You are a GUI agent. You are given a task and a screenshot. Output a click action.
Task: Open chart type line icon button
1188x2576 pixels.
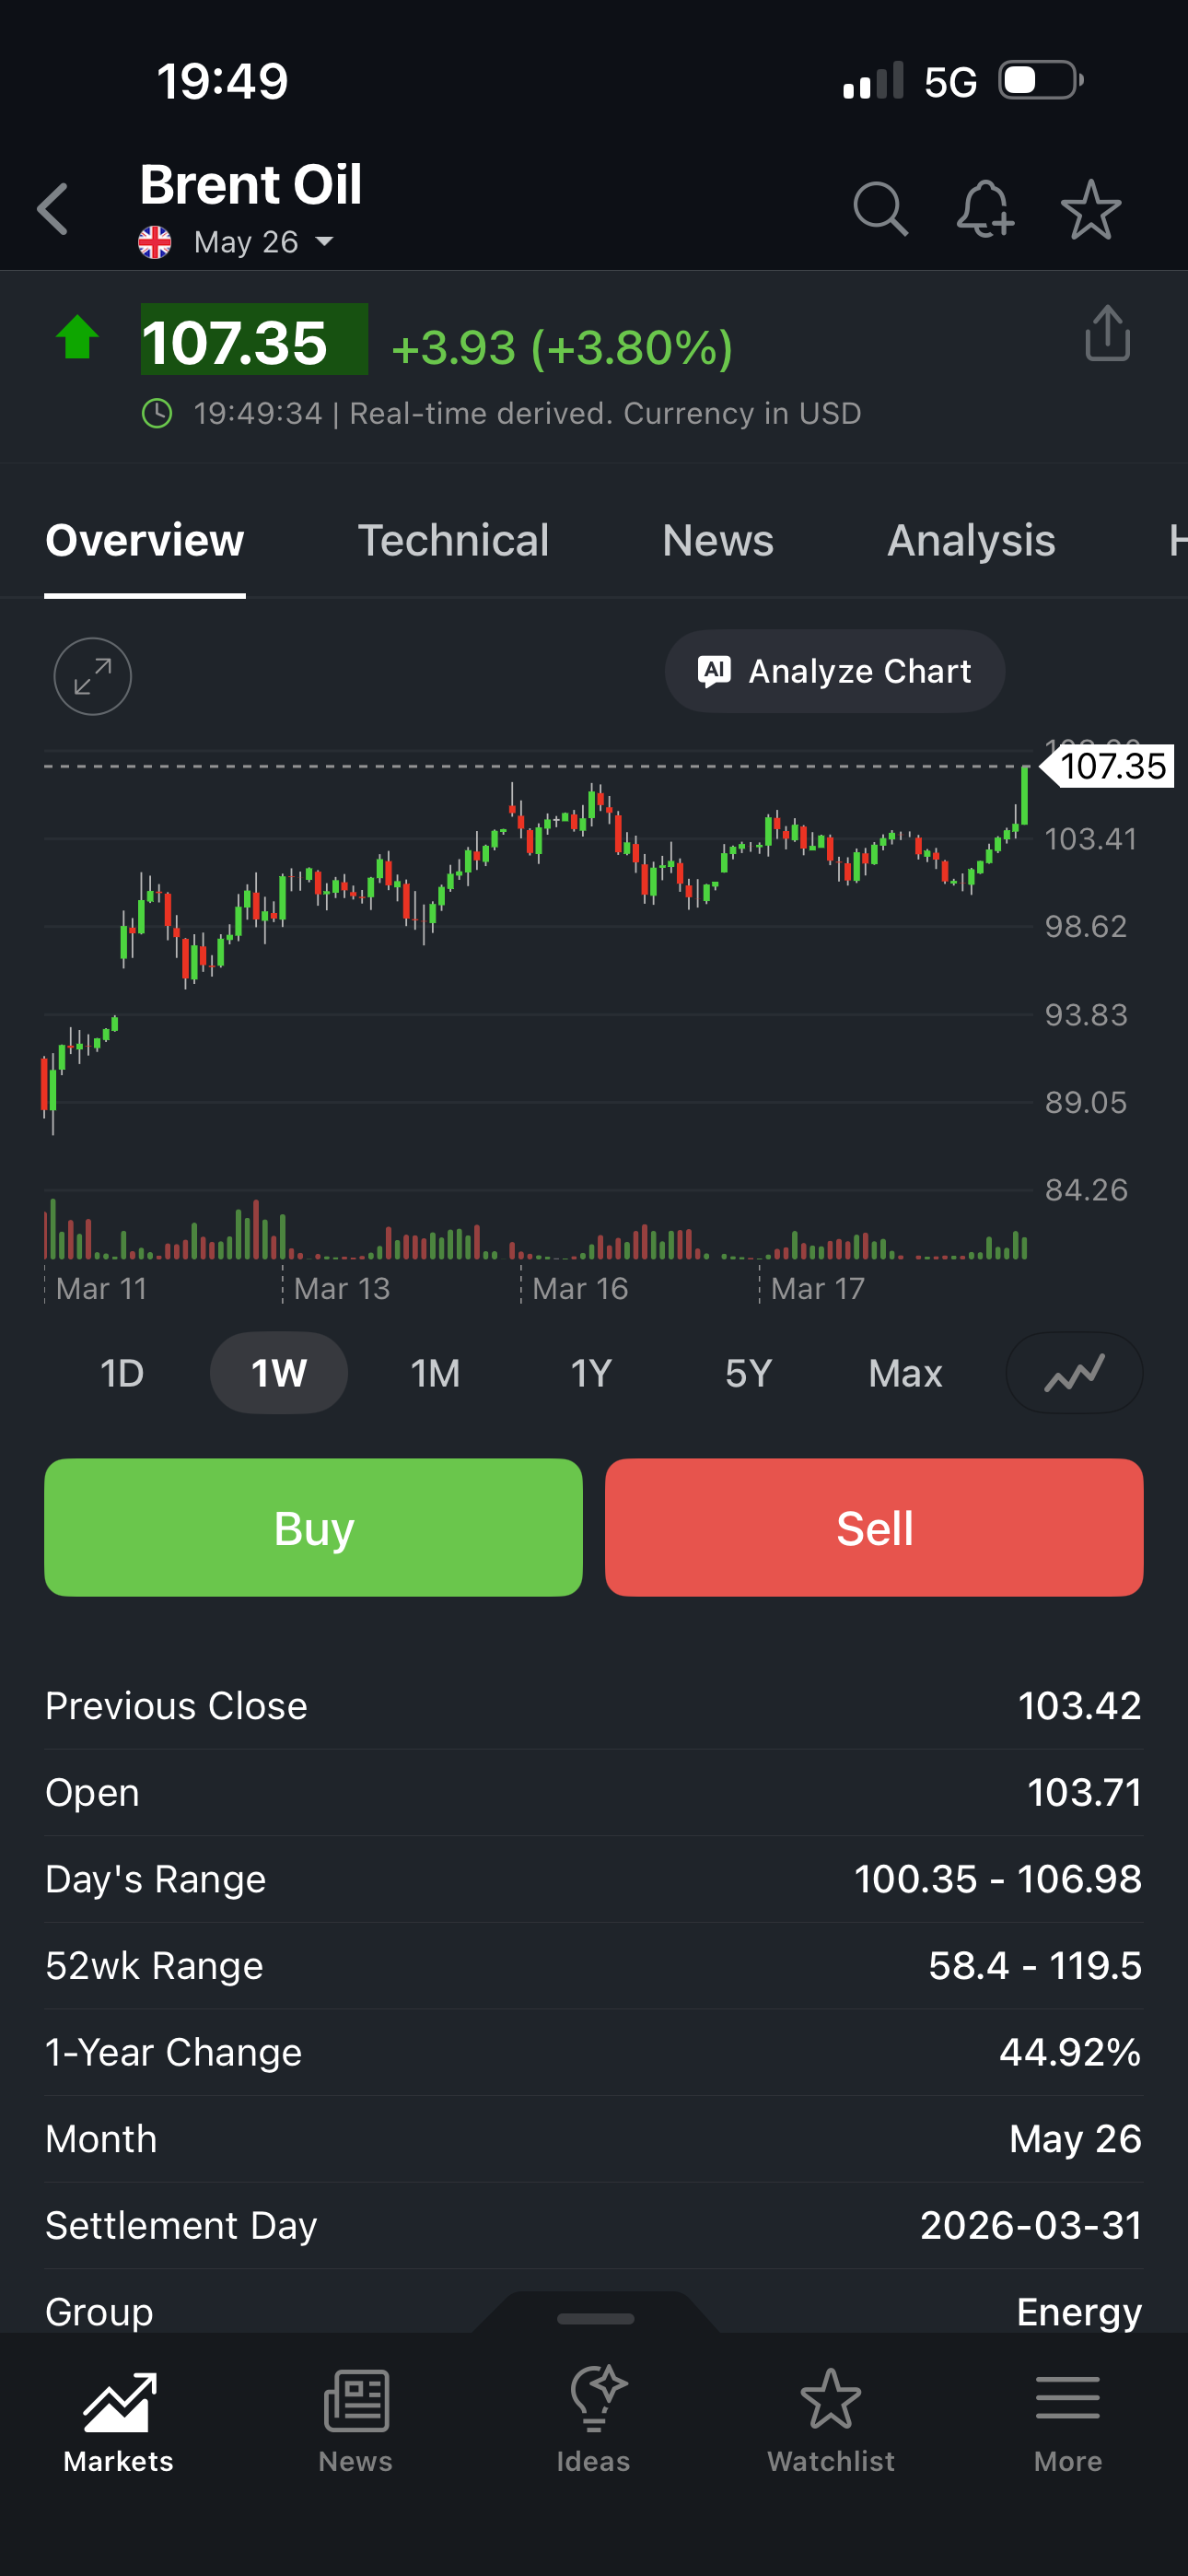(1073, 1373)
